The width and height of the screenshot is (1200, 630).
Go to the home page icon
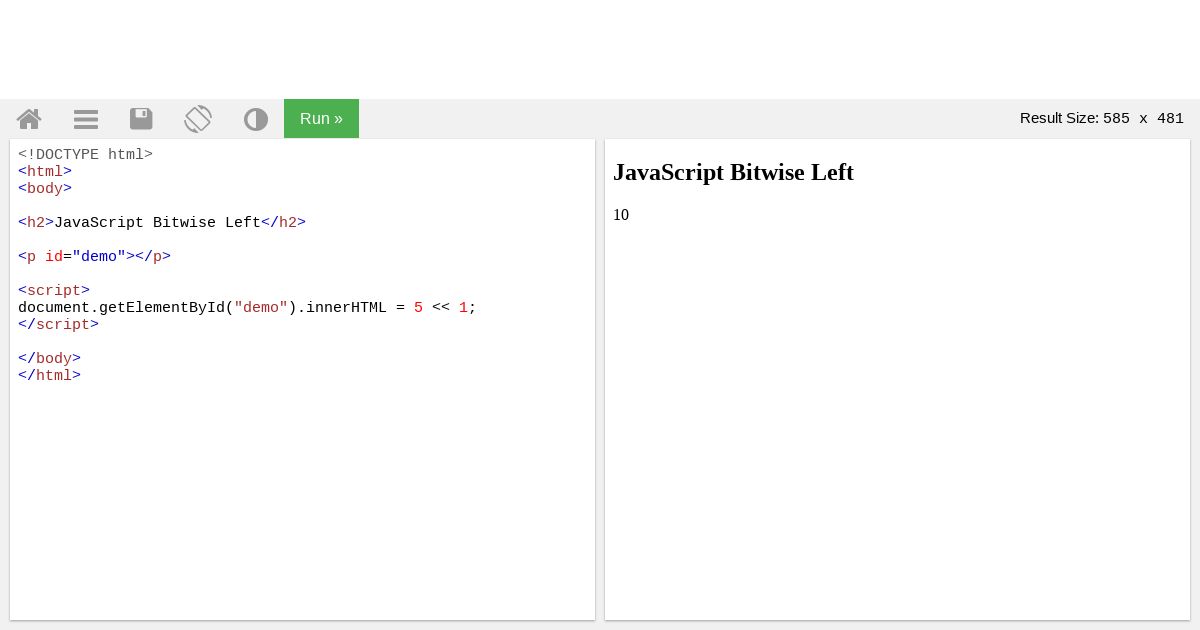coord(29,119)
